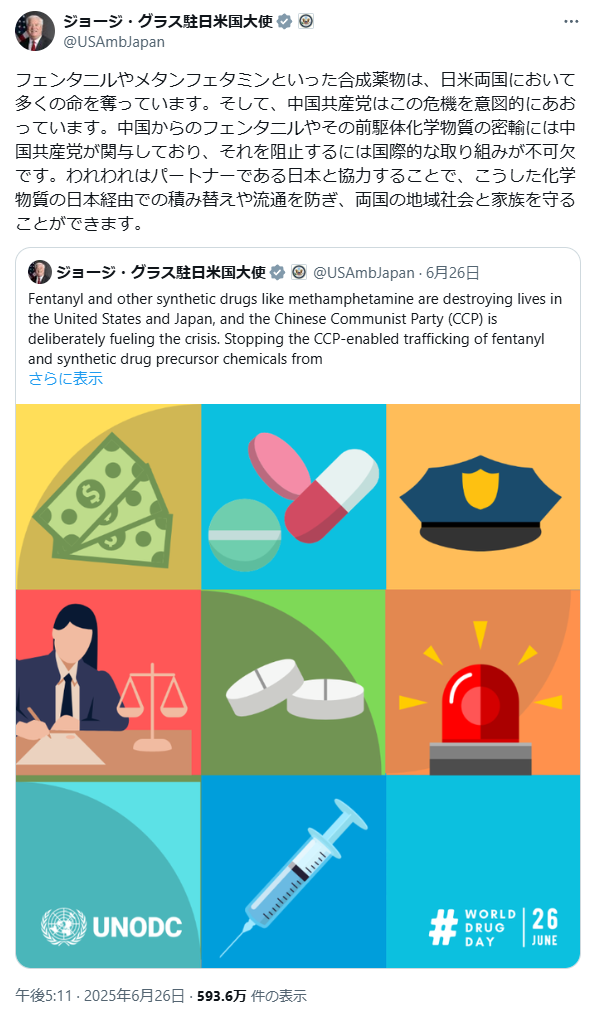Screen dimensions: 590x1015
Task: Click the World Drug Day hashtag graphic
Action: [494, 927]
